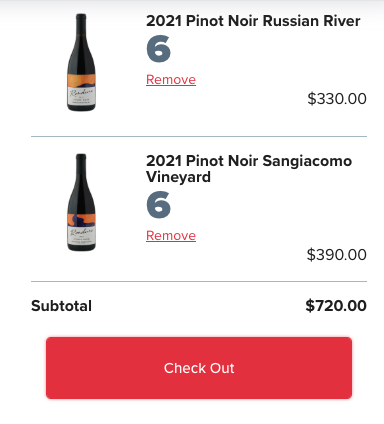Open the Russian River bottle image
Screen dimensions: 384x424
pos(81,62)
